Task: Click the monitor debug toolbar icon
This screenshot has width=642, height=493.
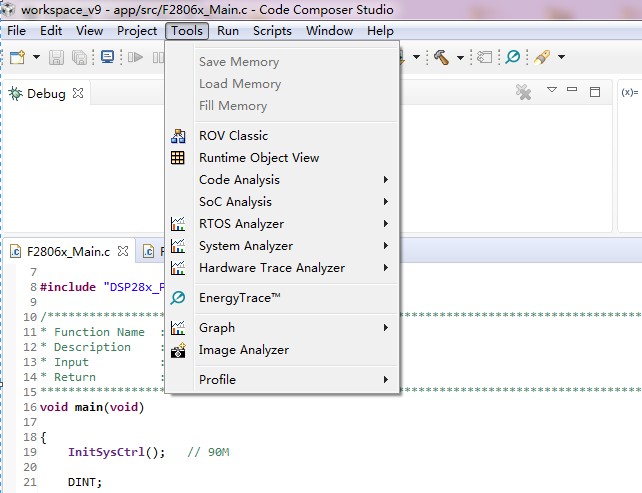Action: click(x=107, y=57)
